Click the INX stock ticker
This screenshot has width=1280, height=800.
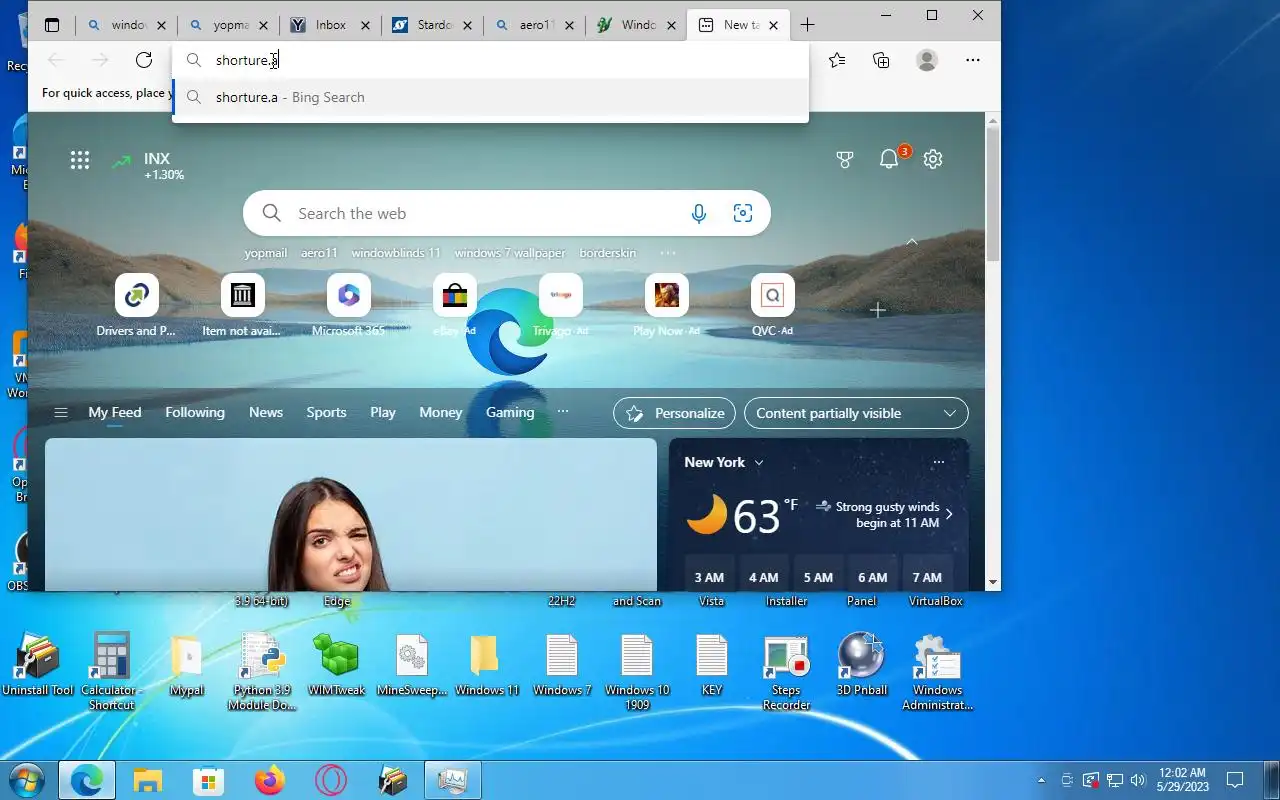148,166
